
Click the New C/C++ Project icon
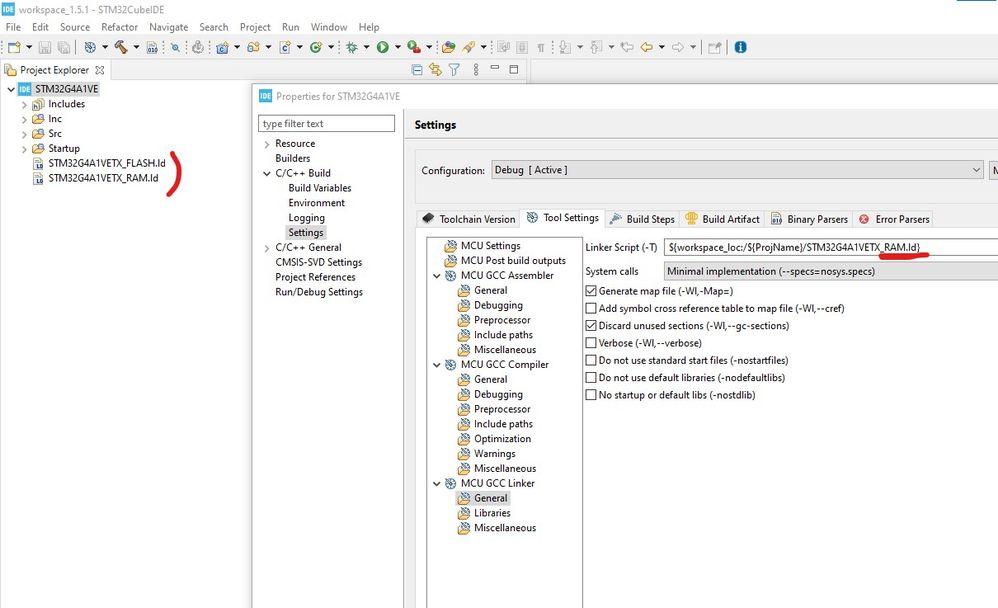coord(222,47)
